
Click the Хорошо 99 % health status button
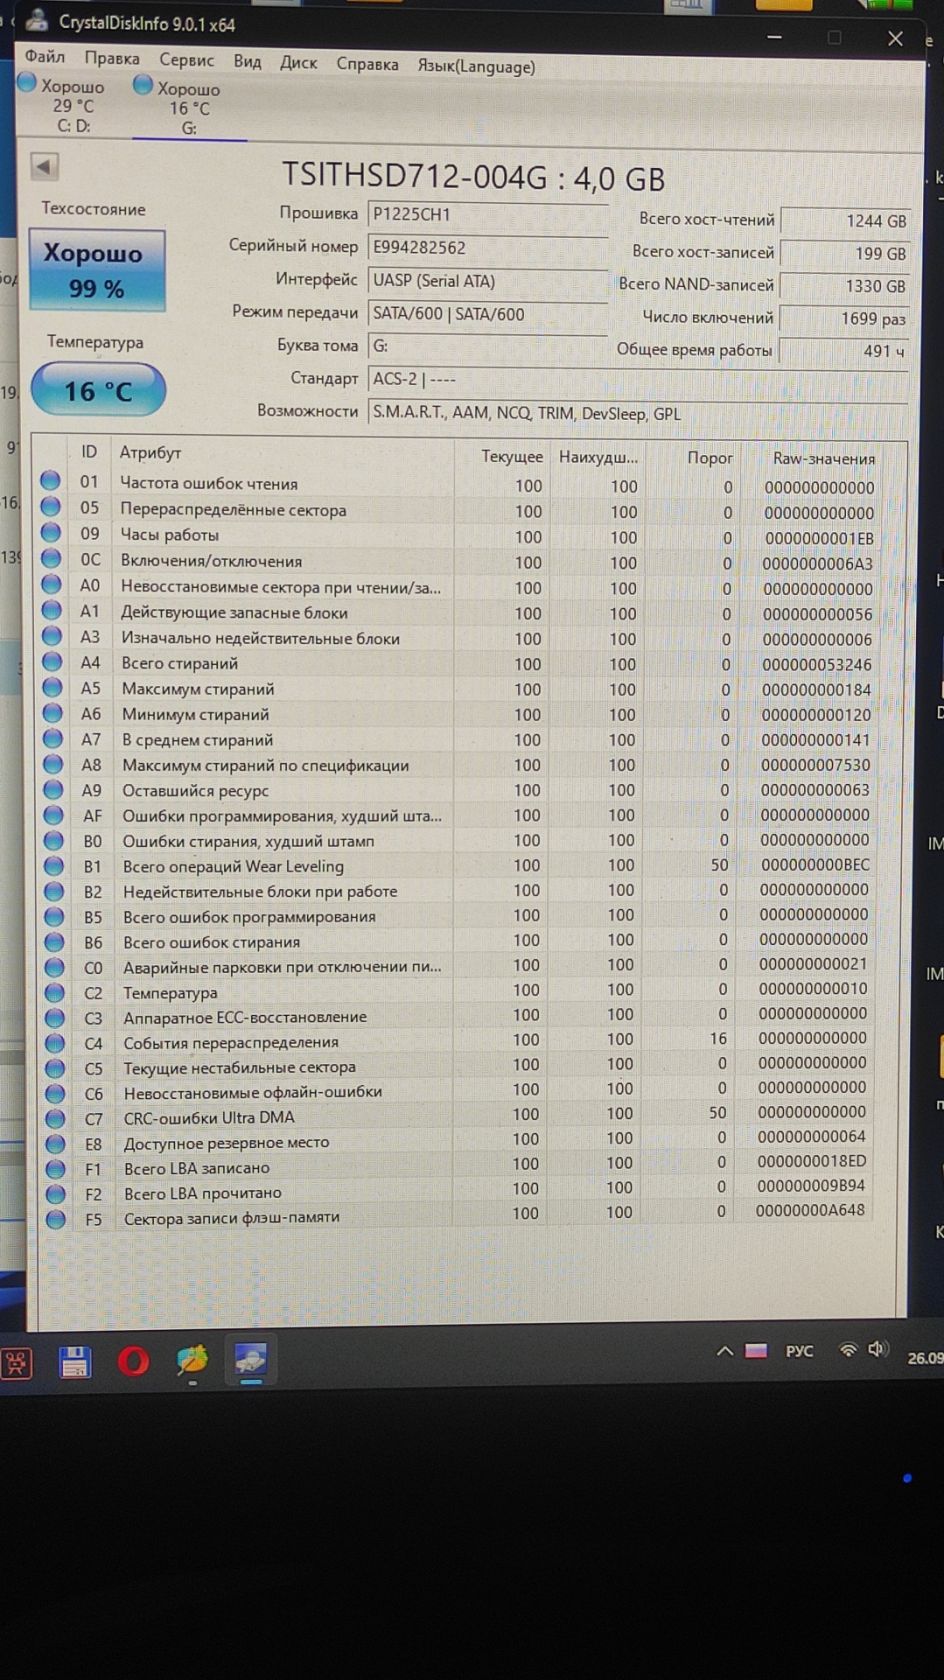pyautogui.click(x=96, y=270)
